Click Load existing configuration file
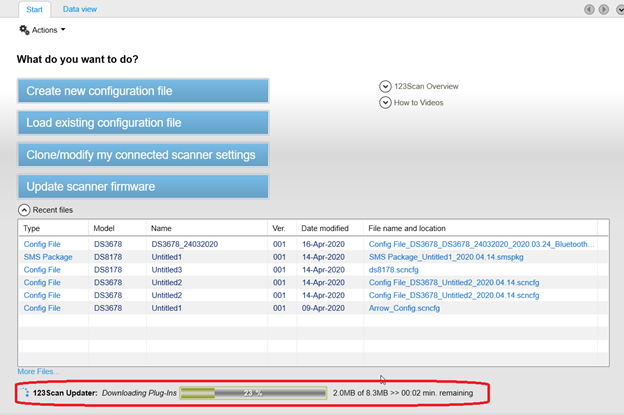 click(143, 123)
